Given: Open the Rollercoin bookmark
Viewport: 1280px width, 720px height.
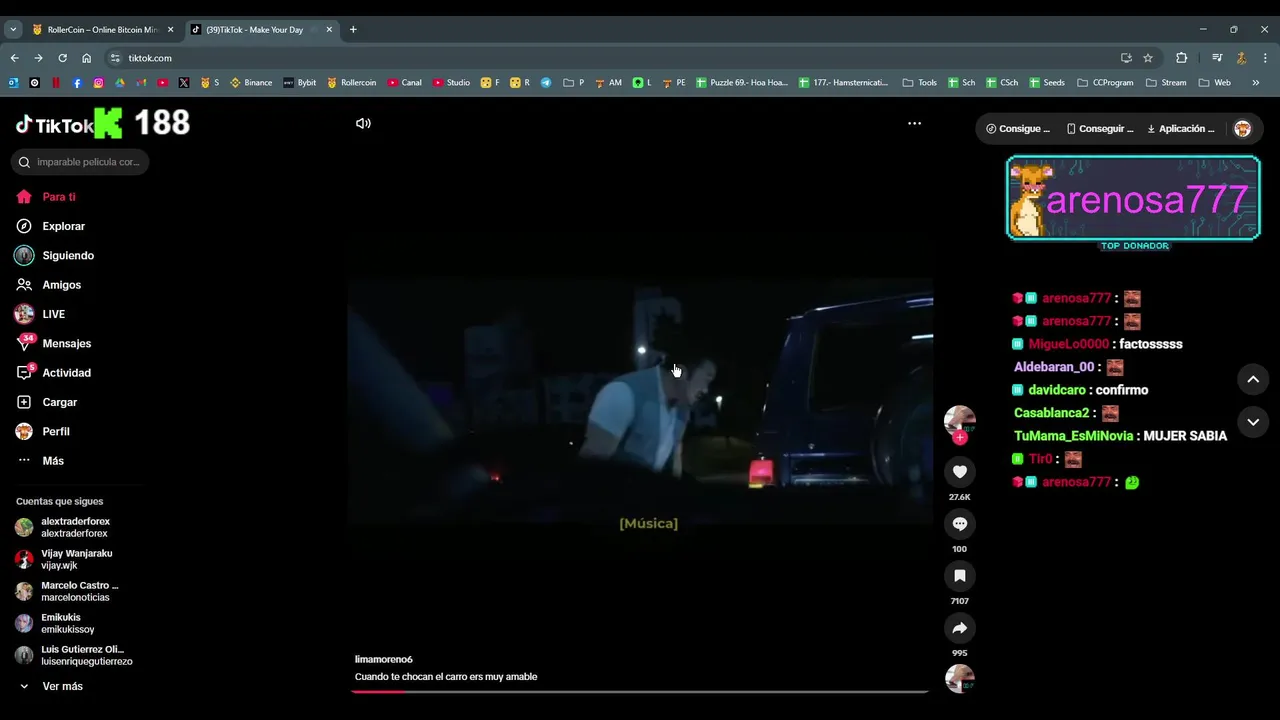Looking at the screenshot, I should pos(352,83).
